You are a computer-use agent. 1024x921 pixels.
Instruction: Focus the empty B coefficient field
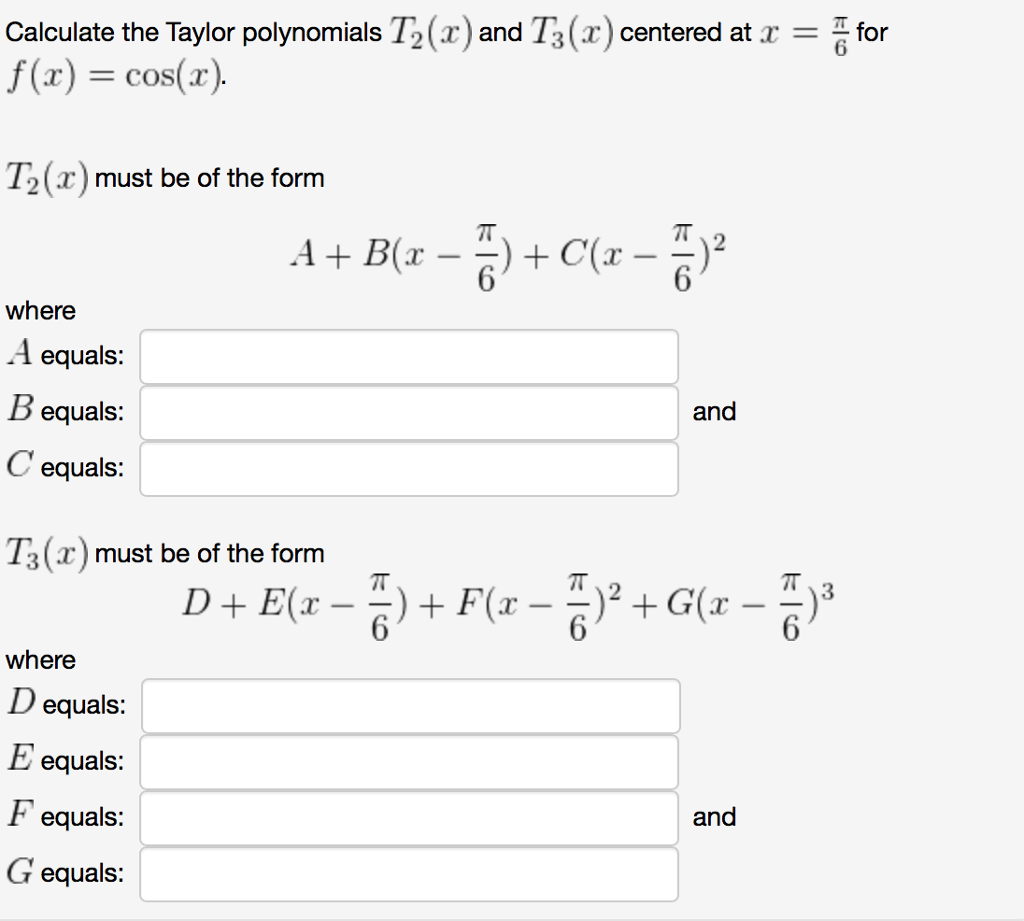[410, 413]
